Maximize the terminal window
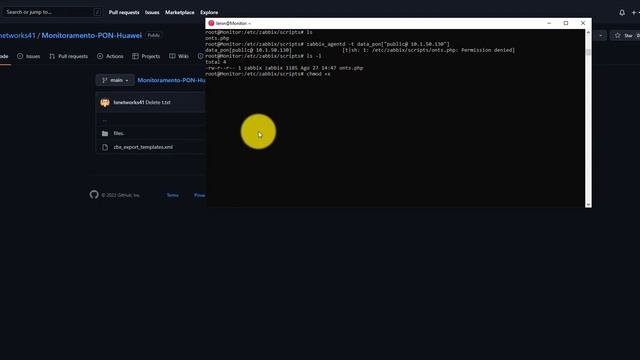The width and height of the screenshot is (640, 360). tap(566, 23)
